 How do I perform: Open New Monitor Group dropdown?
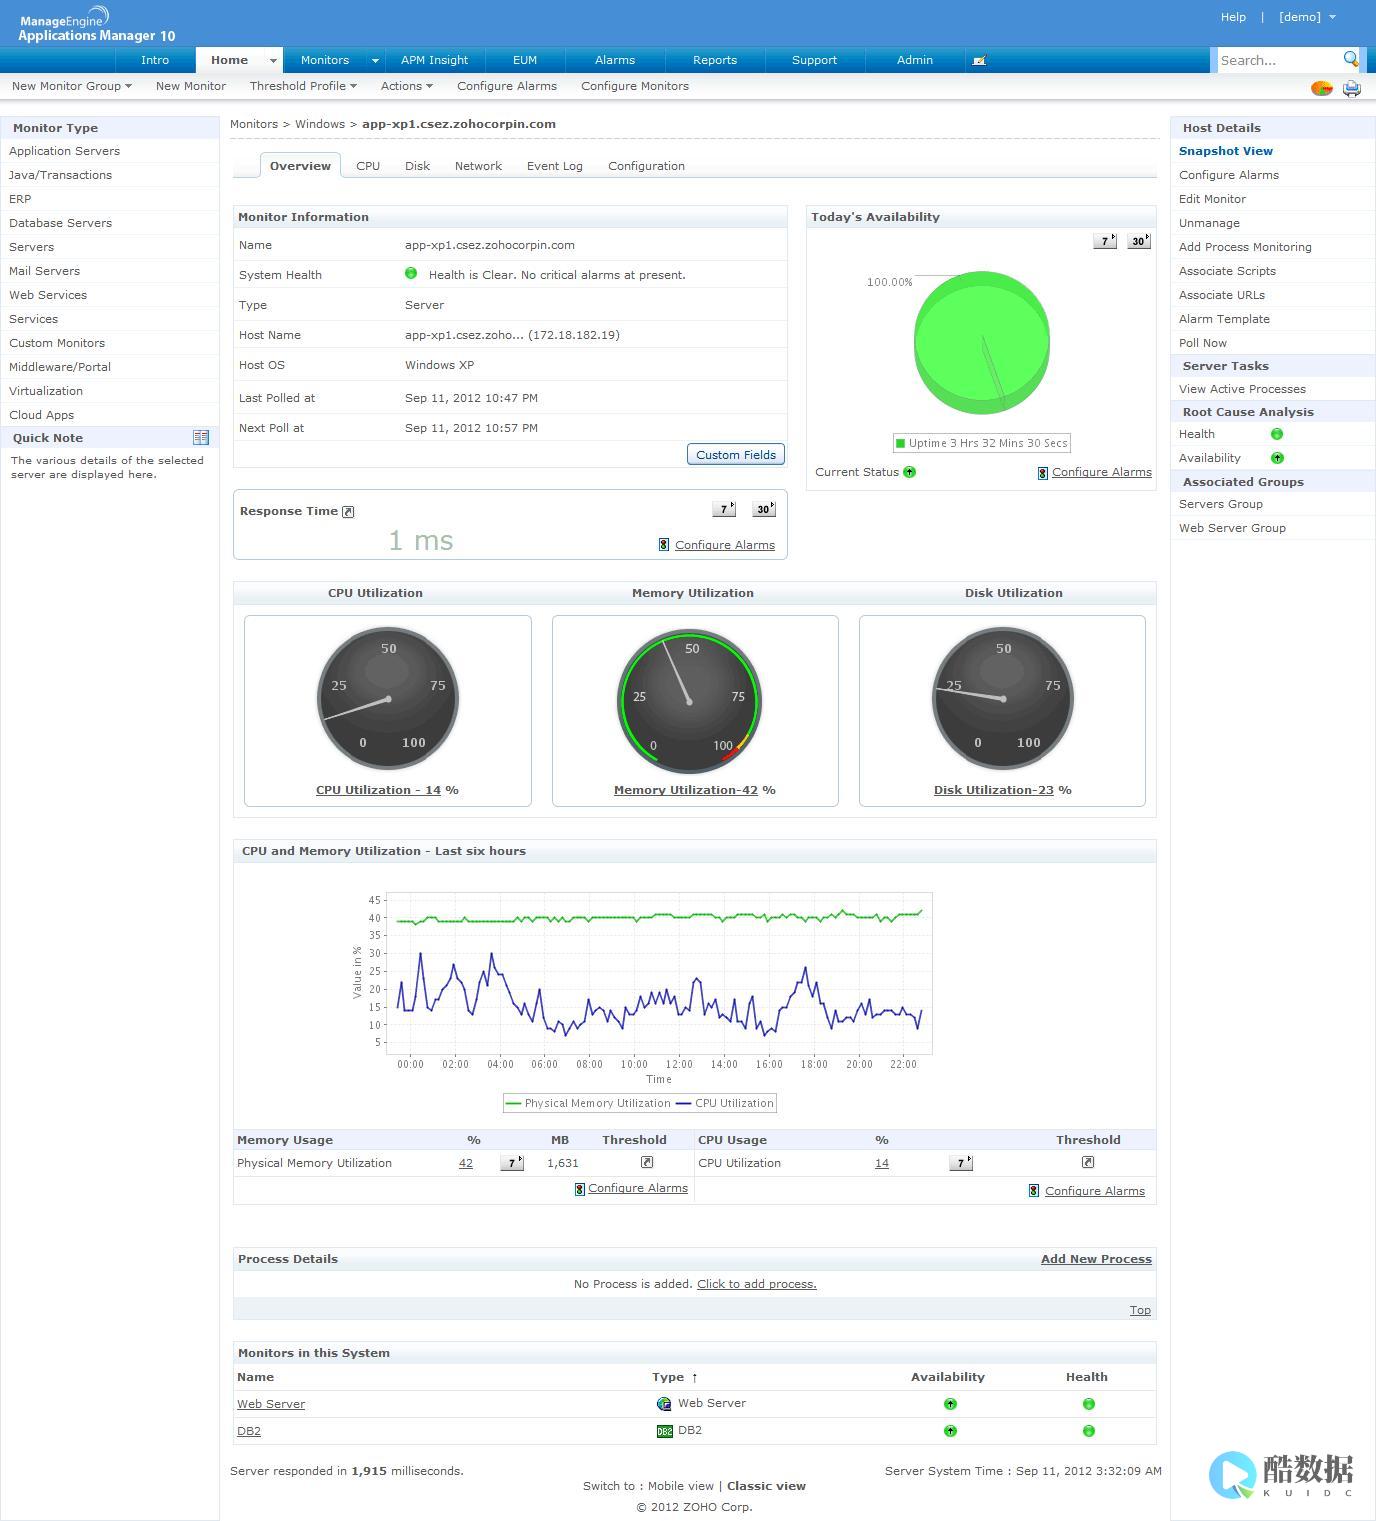click(x=72, y=86)
